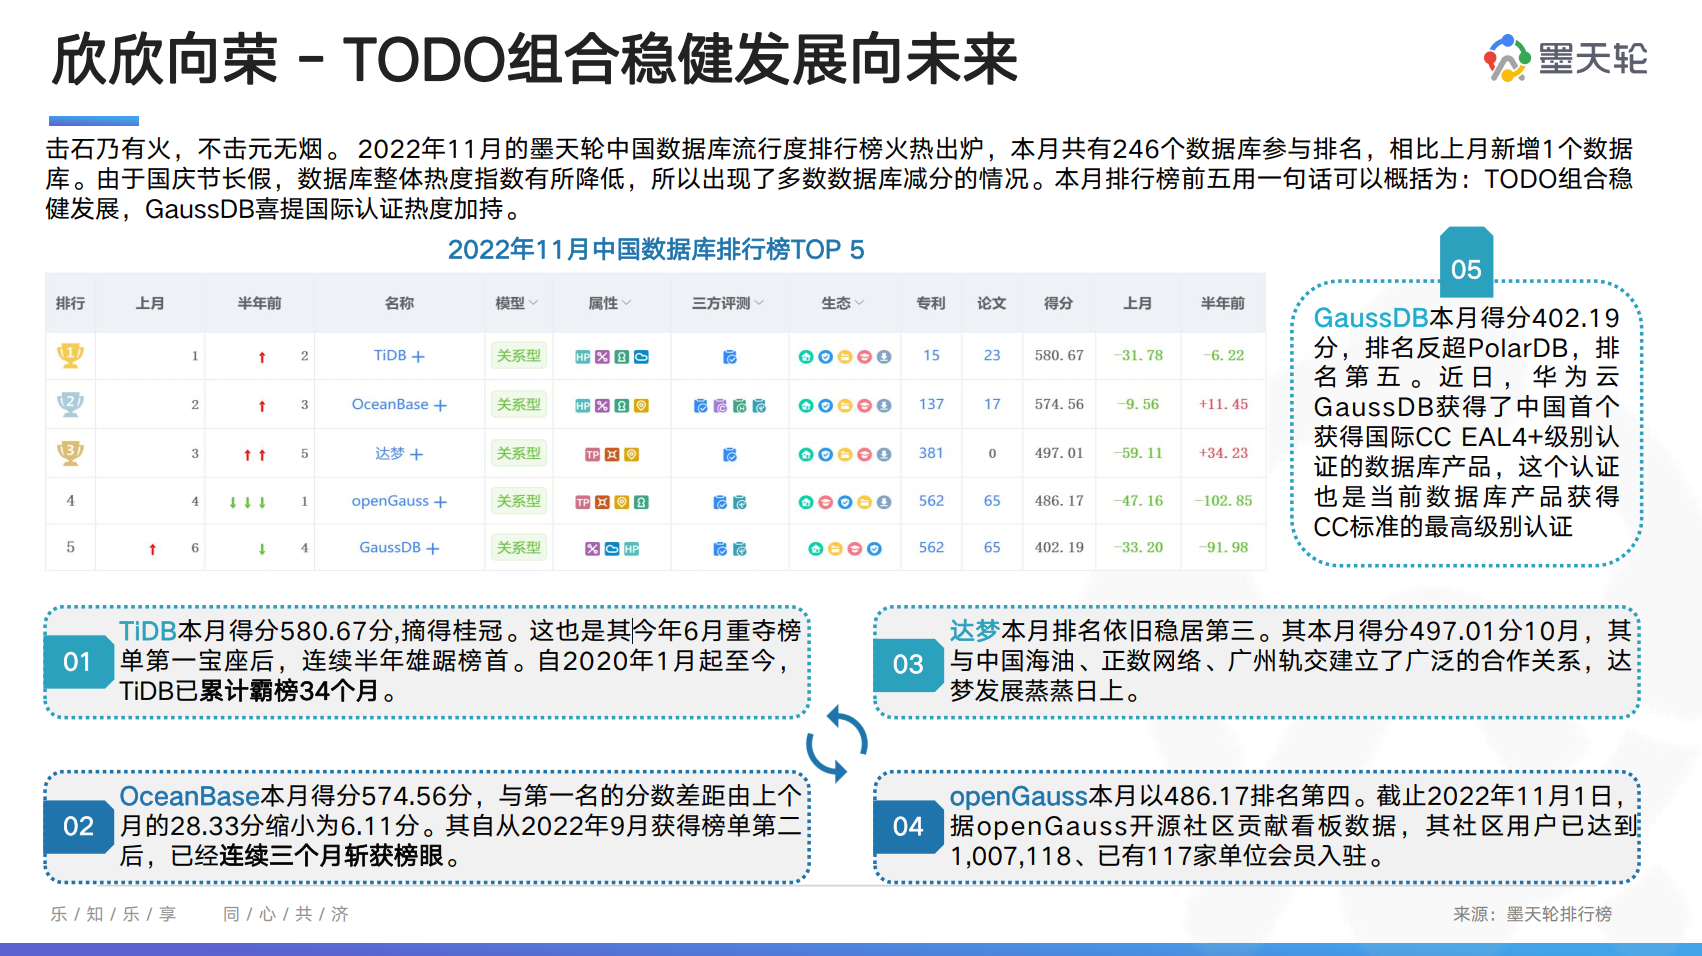Click the green home 生态 icon in OceanBase row
Image resolution: width=1702 pixels, height=956 pixels.
pos(806,406)
